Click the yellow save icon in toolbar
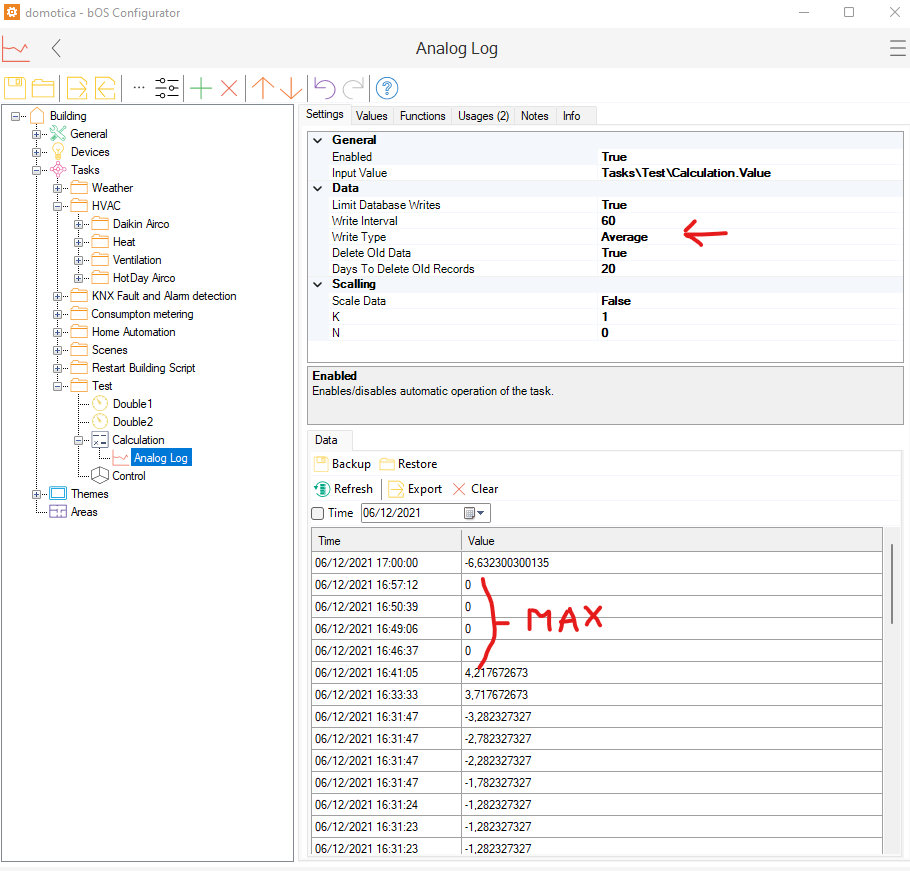 pos(15,88)
